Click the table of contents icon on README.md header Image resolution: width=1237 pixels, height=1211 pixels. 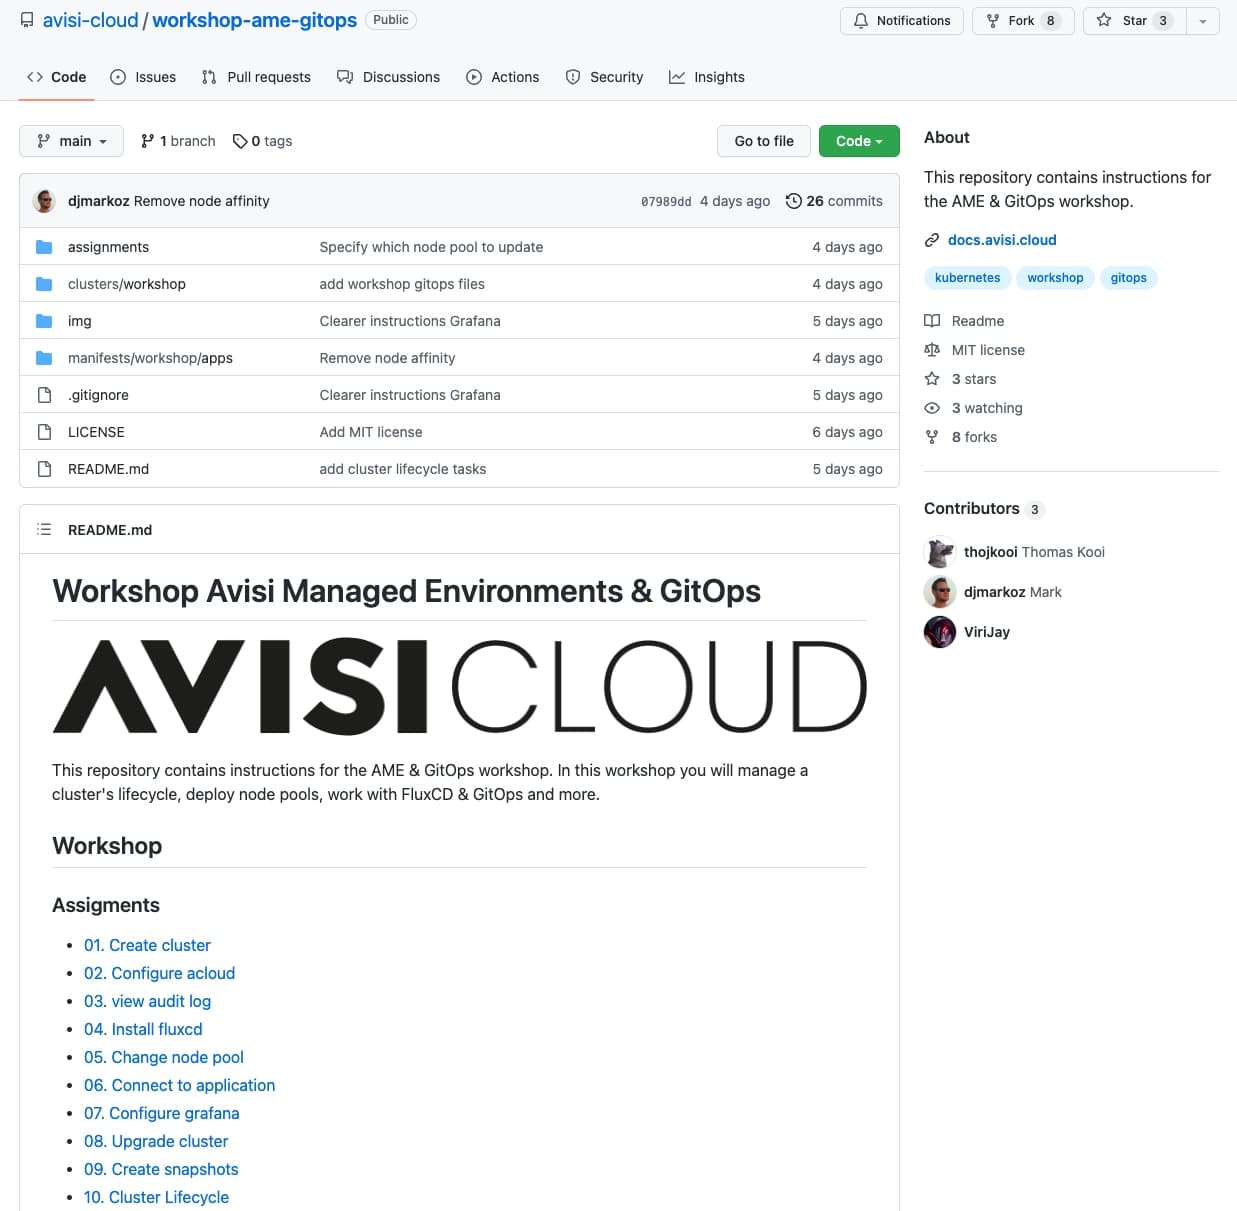pos(44,529)
